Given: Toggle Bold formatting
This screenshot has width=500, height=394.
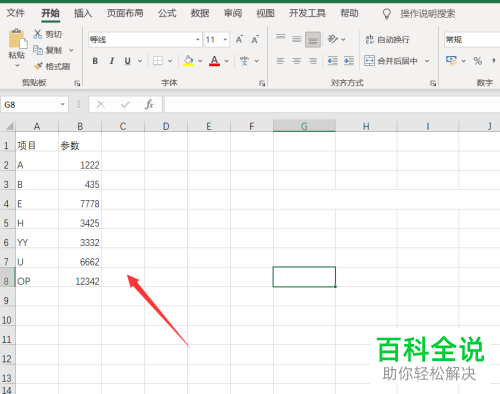Looking at the screenshot, I should pos(95,61).
